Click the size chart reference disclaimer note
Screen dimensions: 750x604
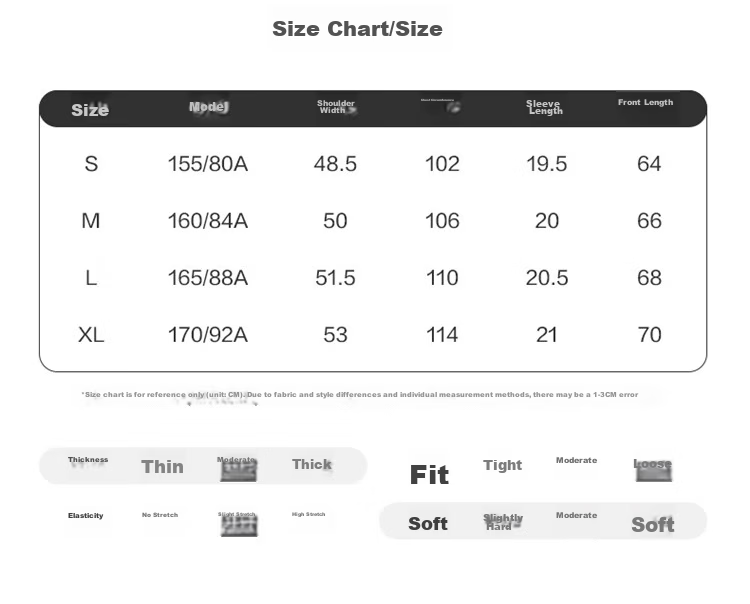360,395
